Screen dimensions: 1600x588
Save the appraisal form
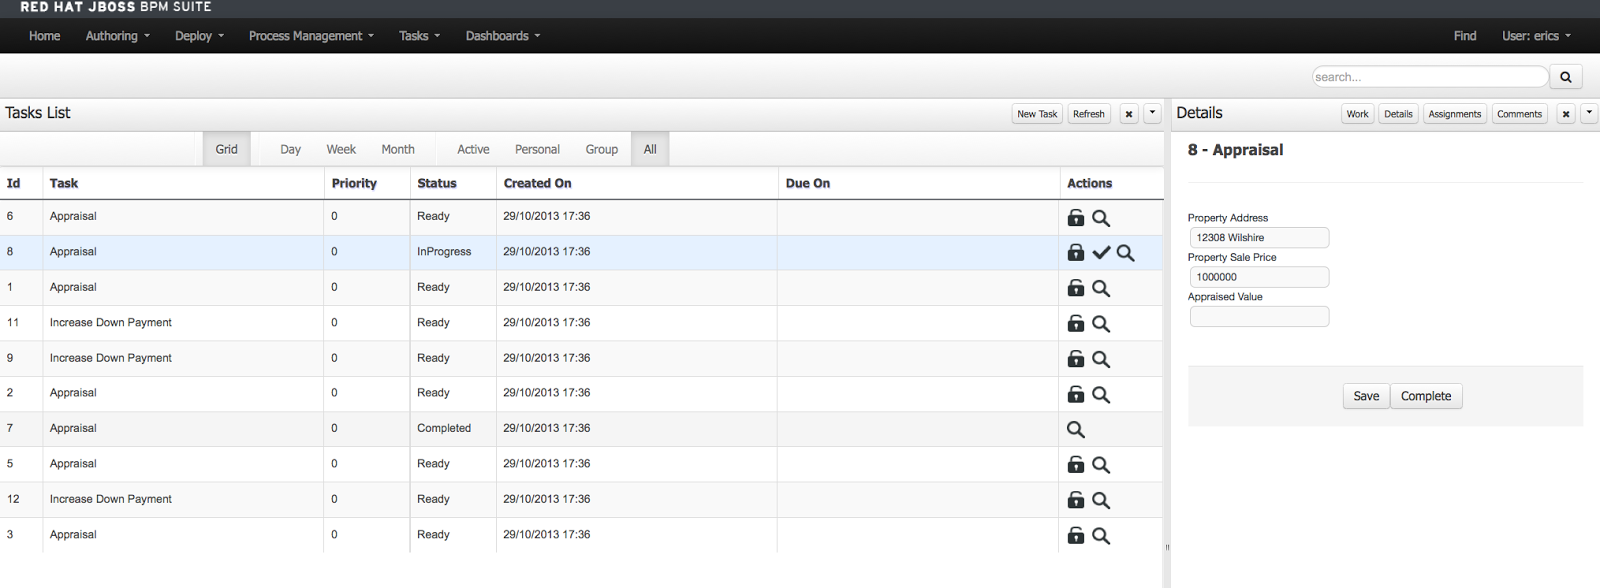(x=1366, y=396)
